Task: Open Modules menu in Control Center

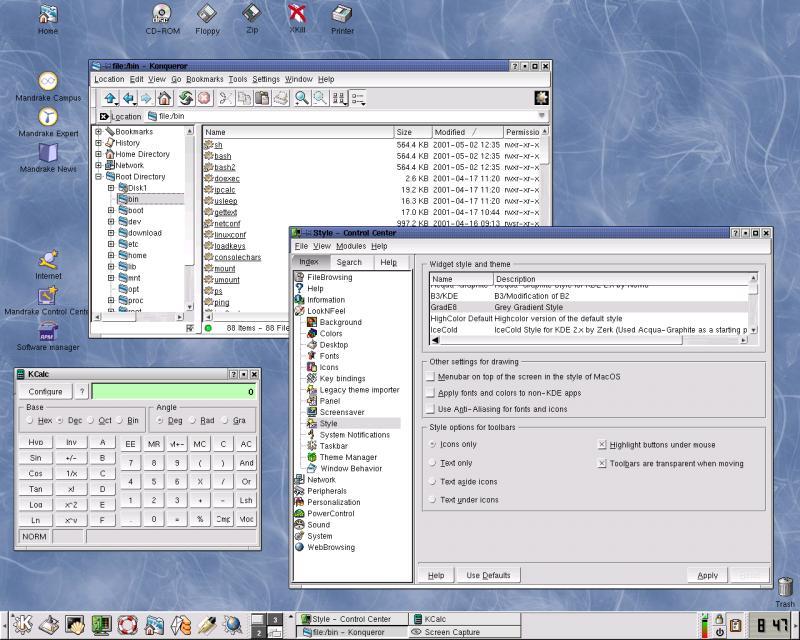Action: pos(351,246)
